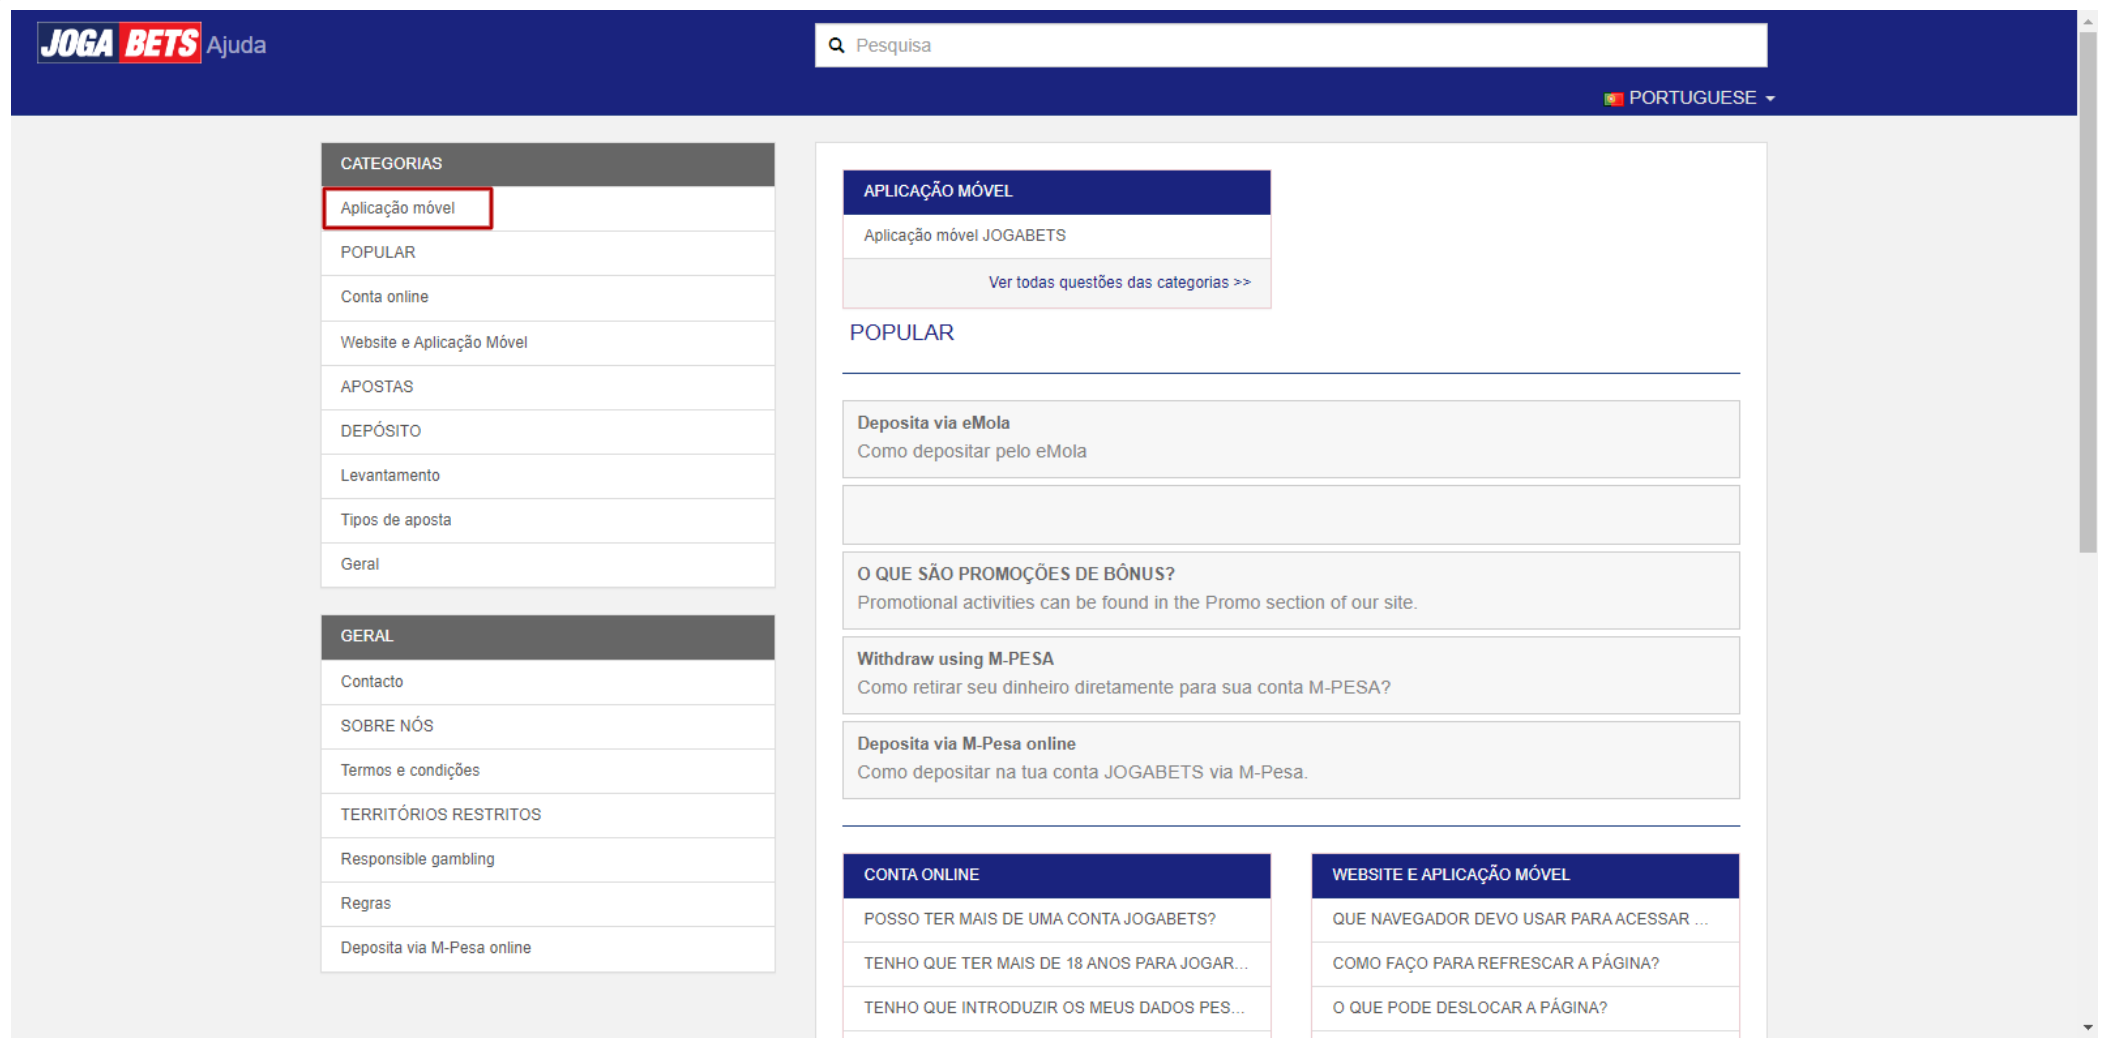
Task: Click Ver todas questões das categorias
Action: pos(1119,283)
